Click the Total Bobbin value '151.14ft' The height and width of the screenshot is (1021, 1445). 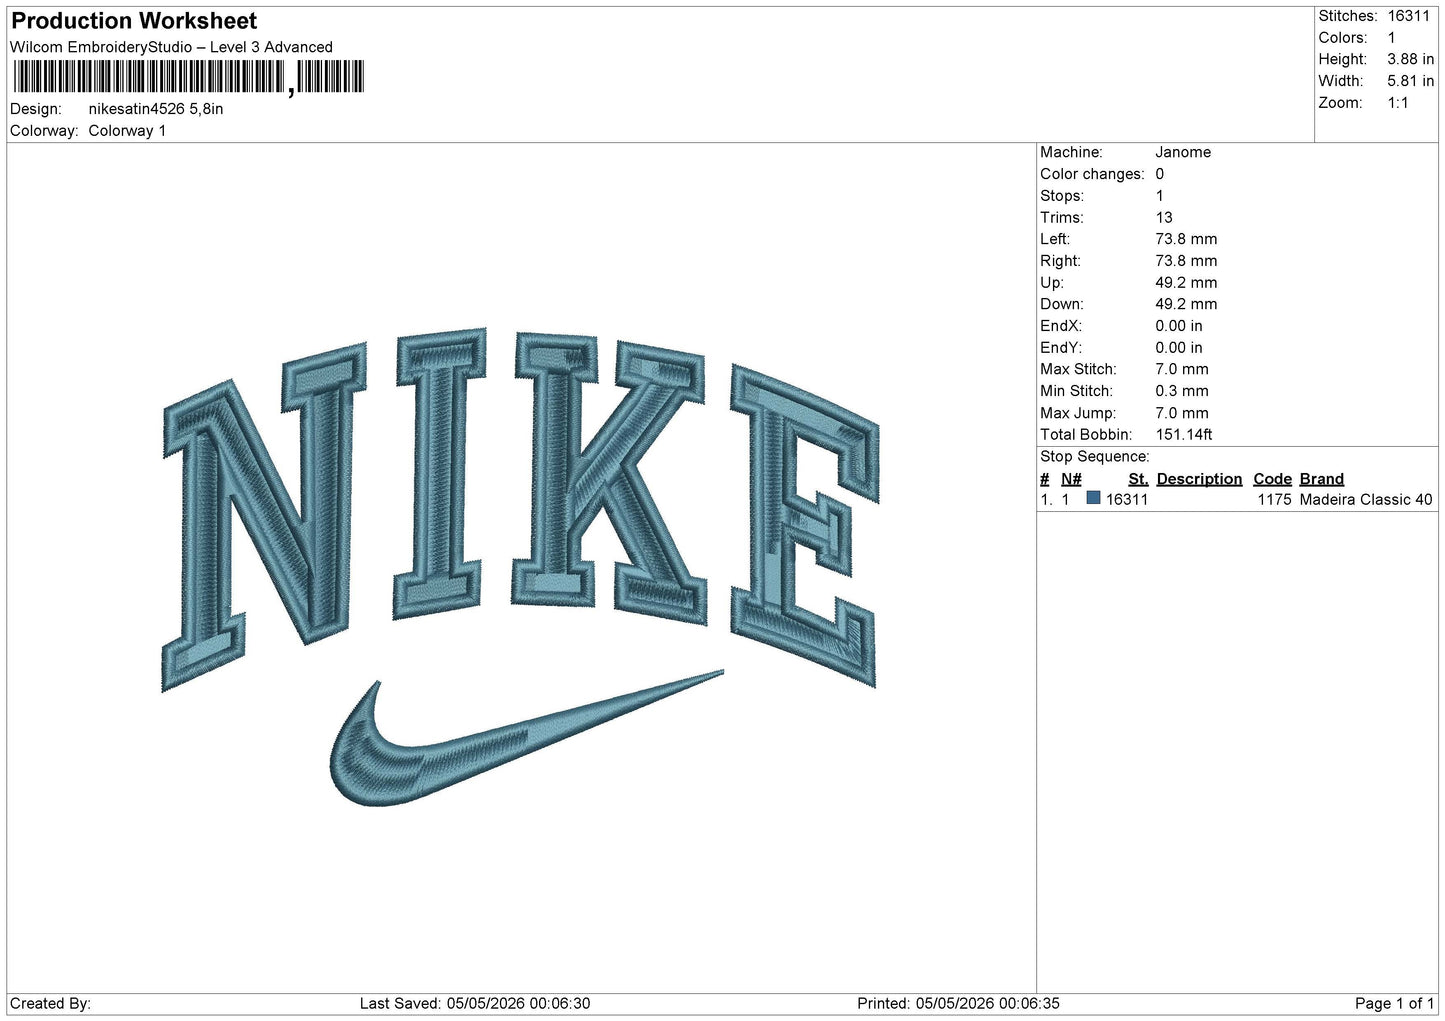pyautogui.click(x=1184, y=435)
